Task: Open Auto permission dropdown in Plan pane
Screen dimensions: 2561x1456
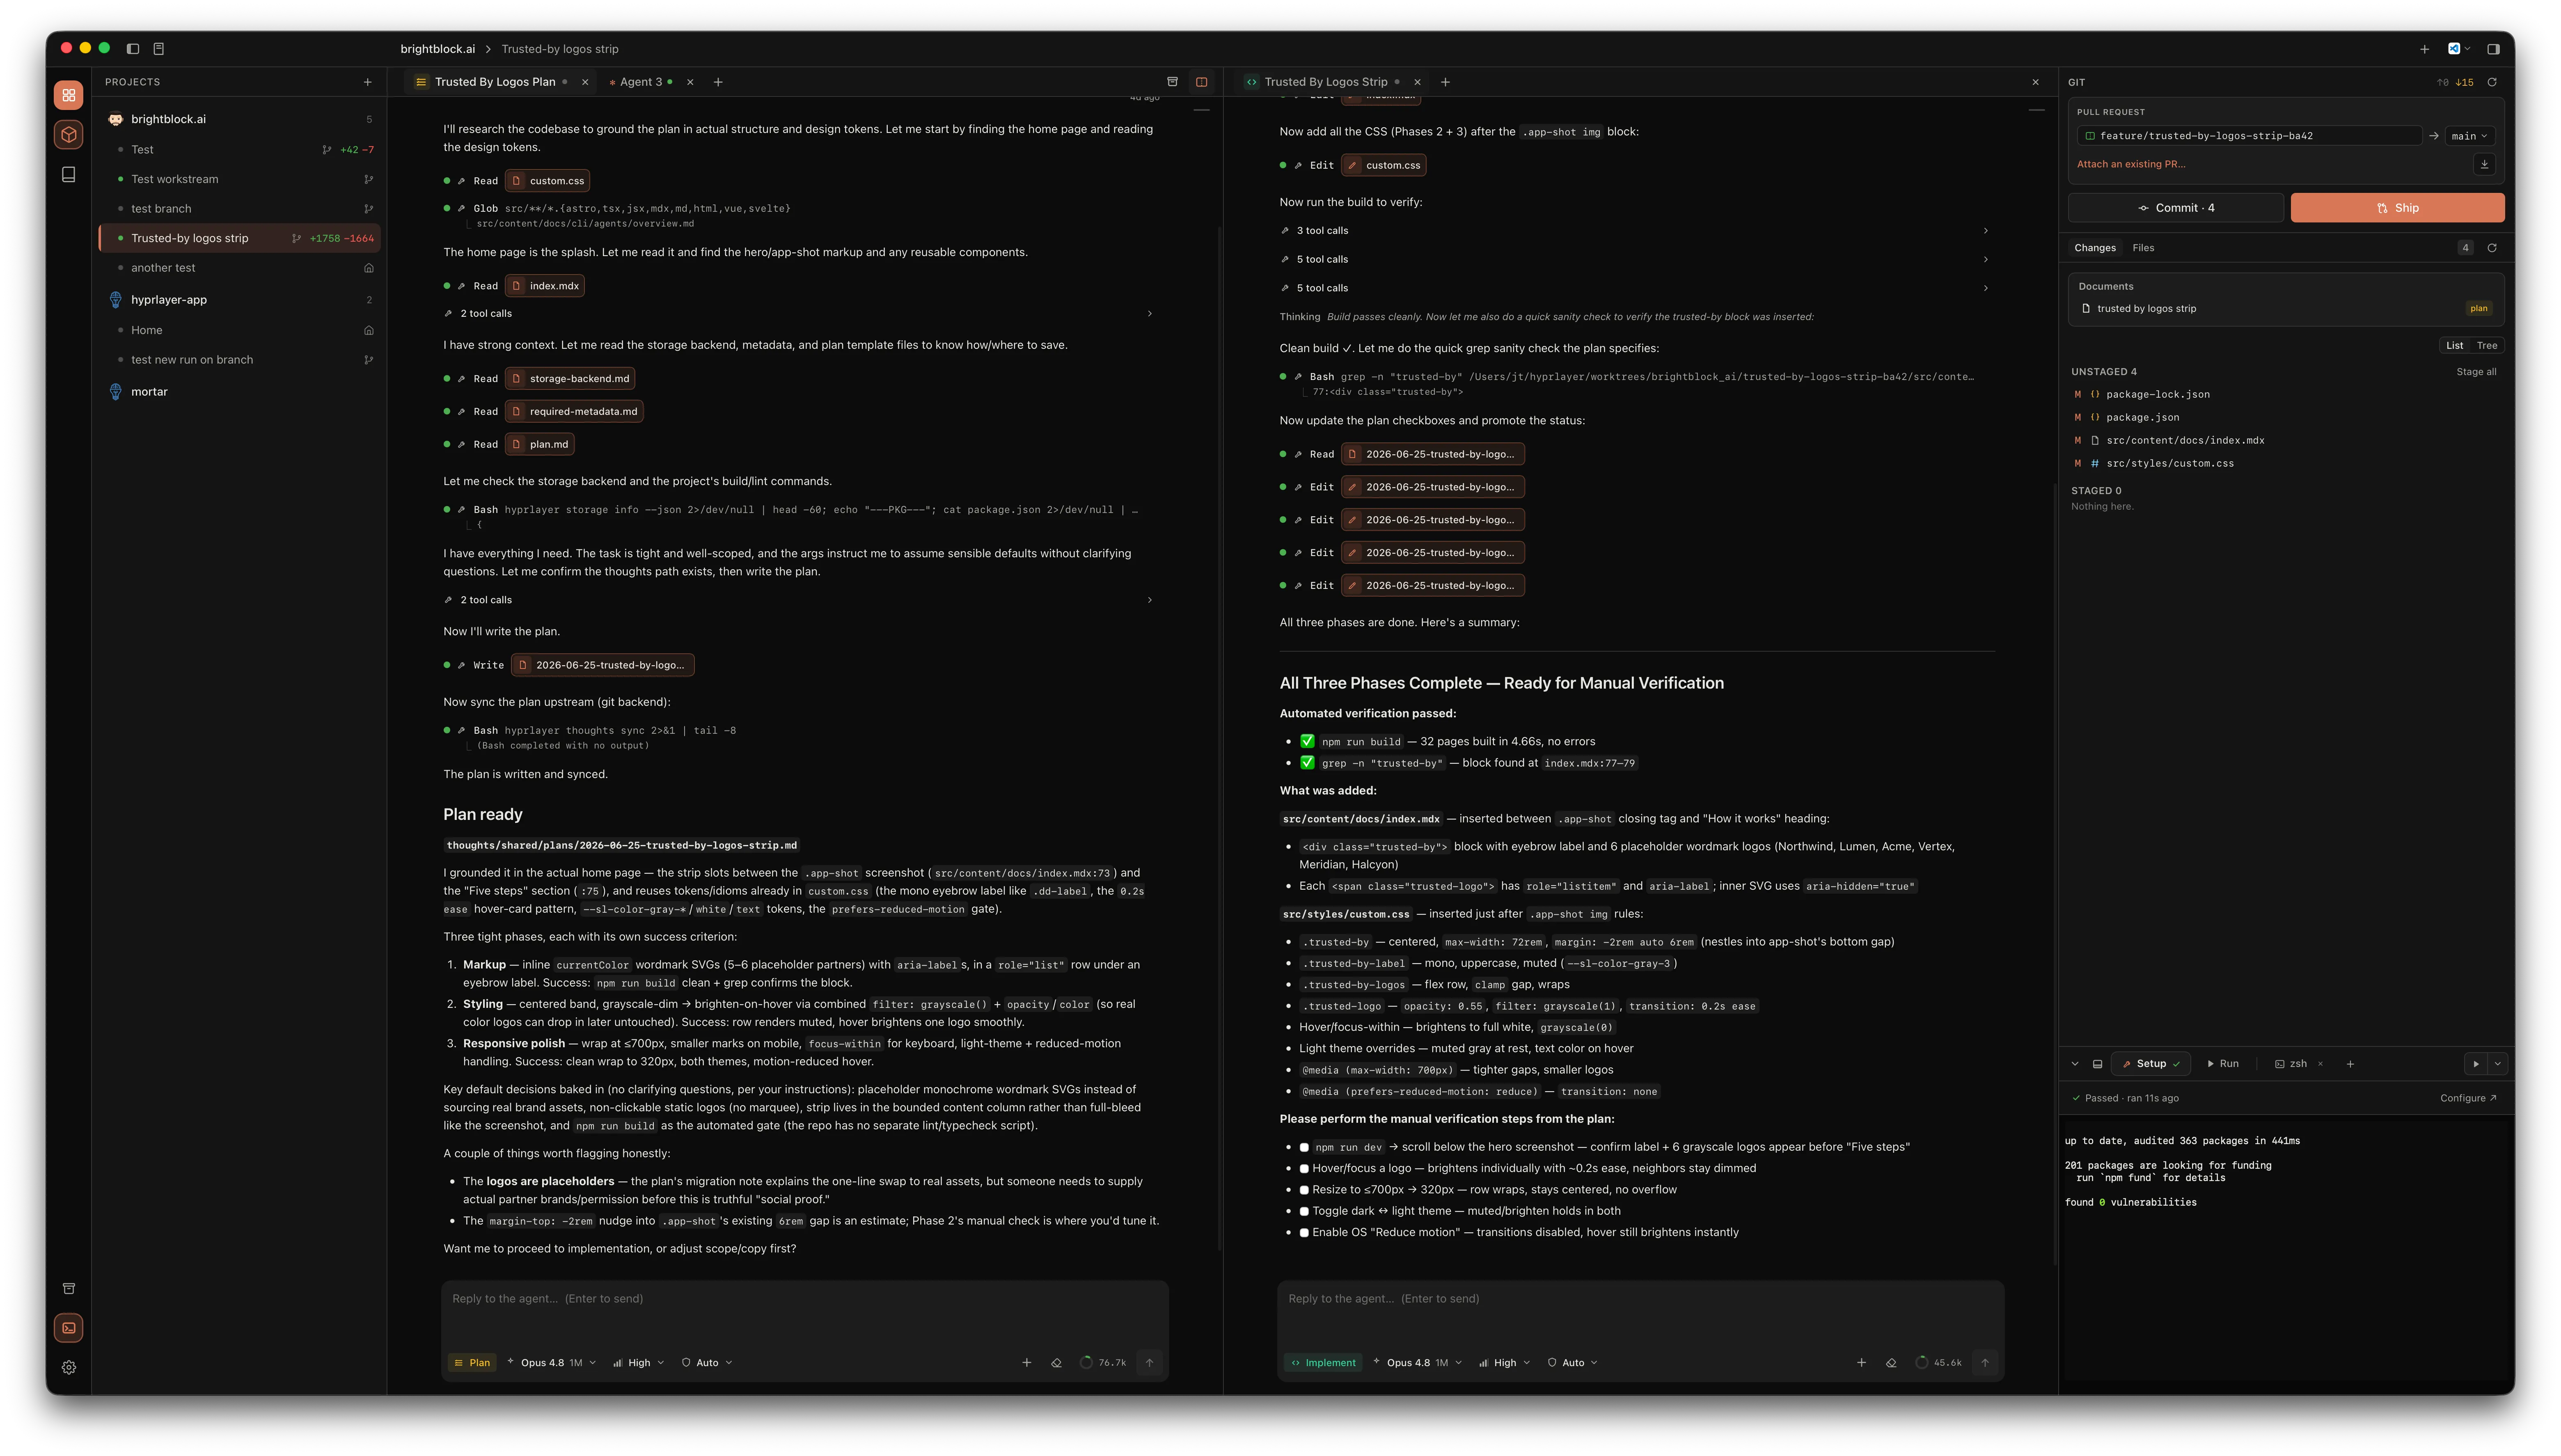Action: coord(707,1362)
